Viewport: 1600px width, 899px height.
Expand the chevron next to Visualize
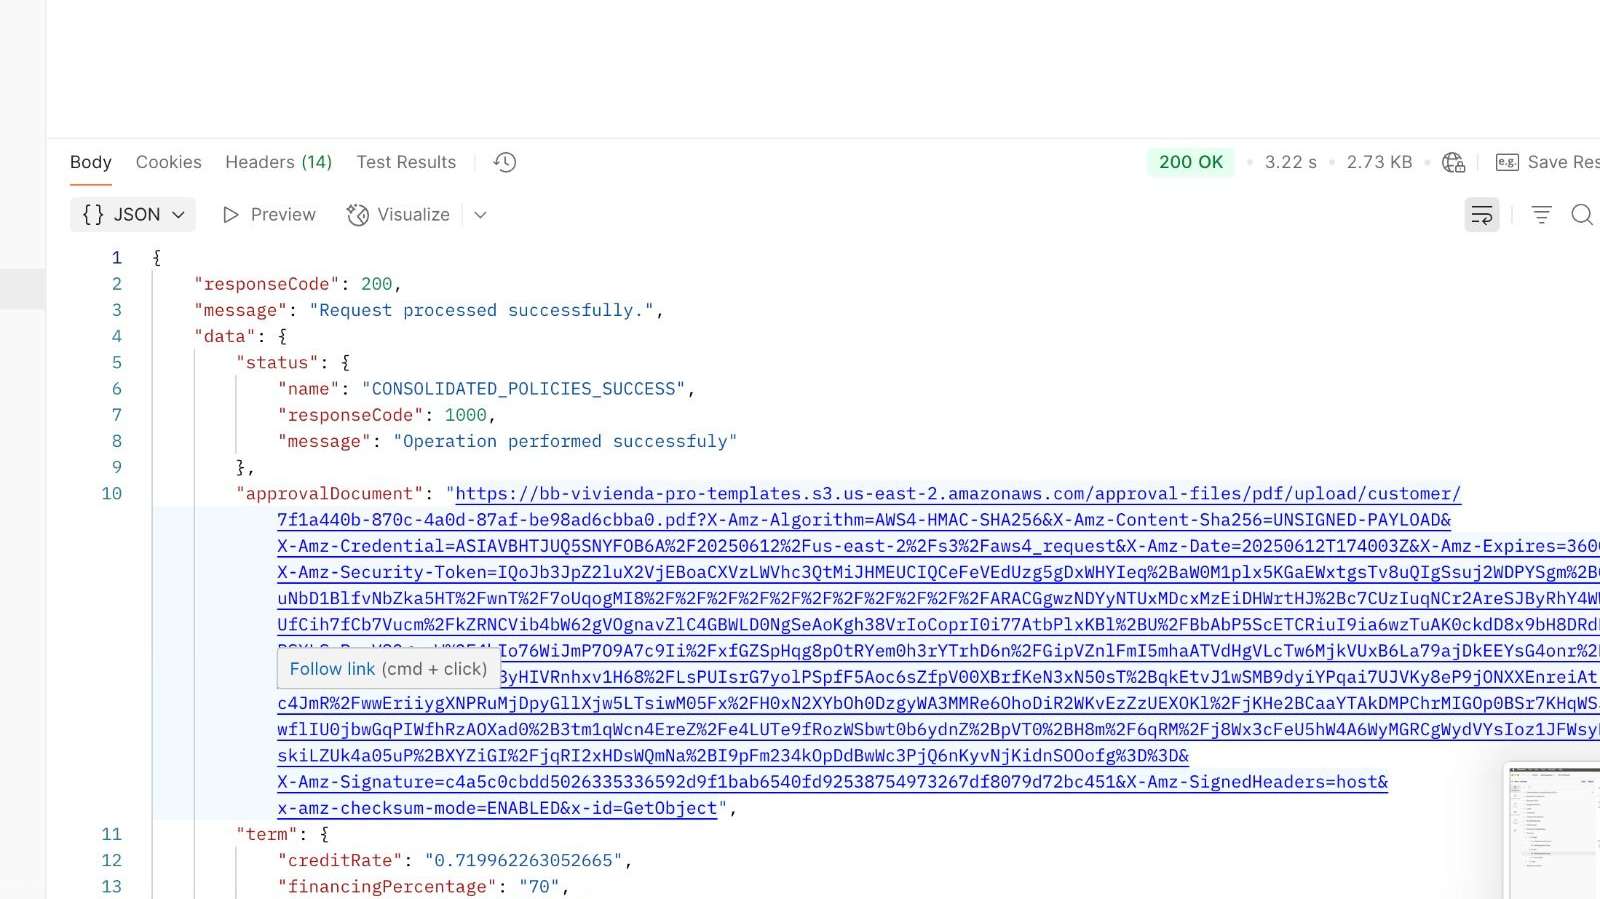click(x=480, y=215)
